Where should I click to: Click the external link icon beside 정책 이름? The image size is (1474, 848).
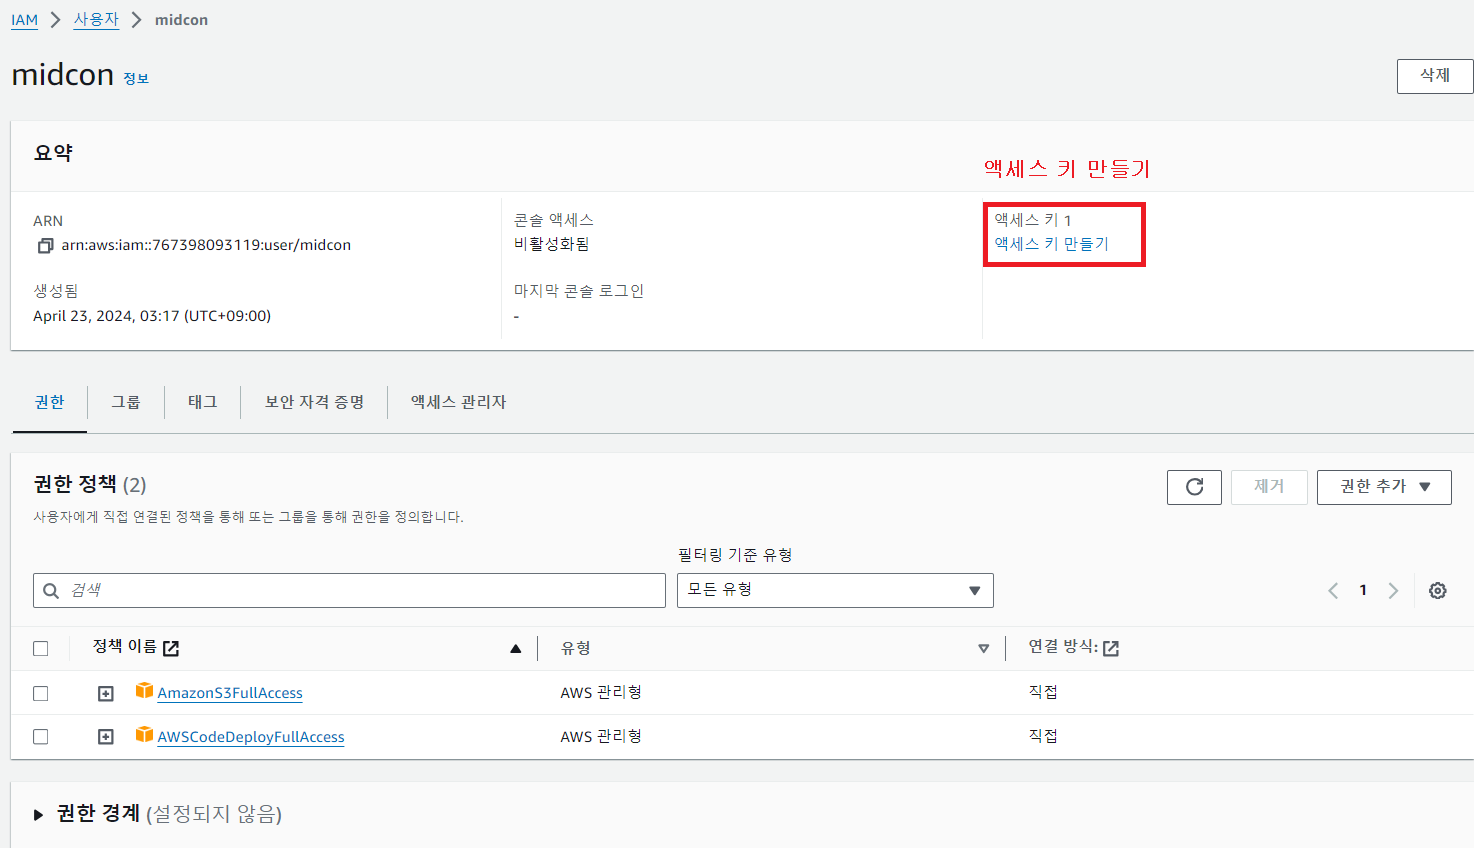(x=171, y=648)
